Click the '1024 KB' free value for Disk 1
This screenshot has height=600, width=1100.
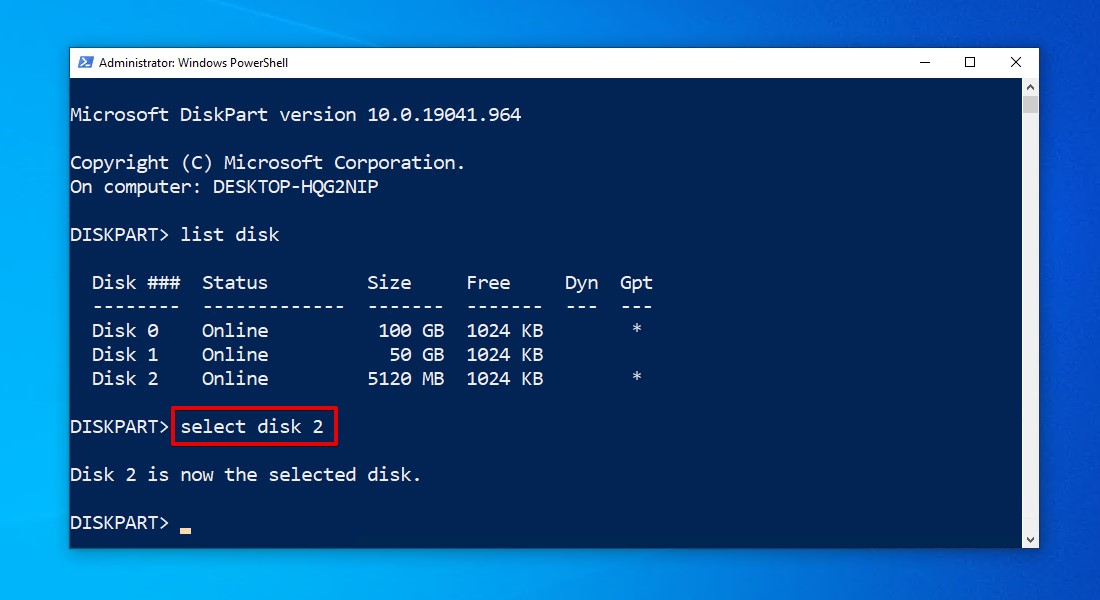tap(505, 354)
